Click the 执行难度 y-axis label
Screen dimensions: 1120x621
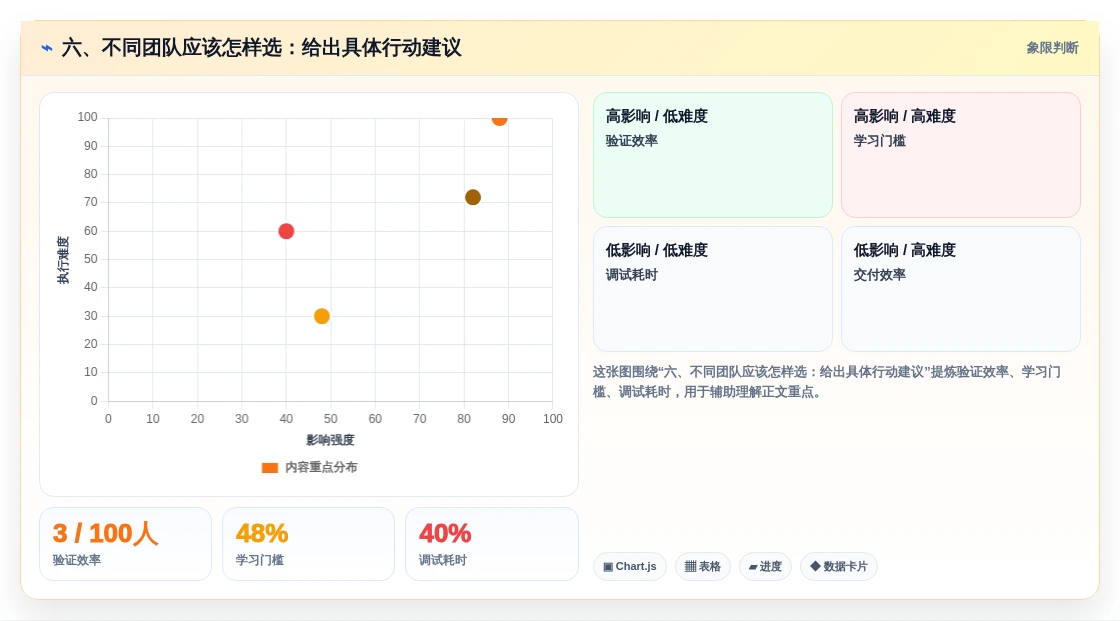click(x=63, y=260)
